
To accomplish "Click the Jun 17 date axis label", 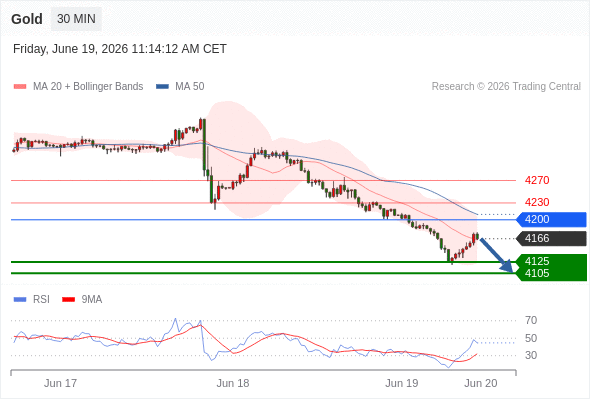I will coord(60,383).
